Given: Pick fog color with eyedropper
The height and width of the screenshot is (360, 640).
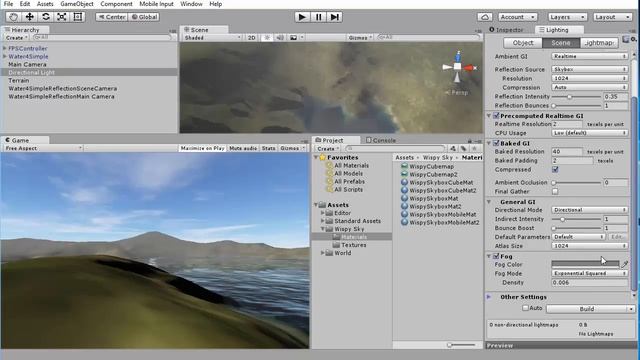Looking at the screenshot, I should [624, 264].
